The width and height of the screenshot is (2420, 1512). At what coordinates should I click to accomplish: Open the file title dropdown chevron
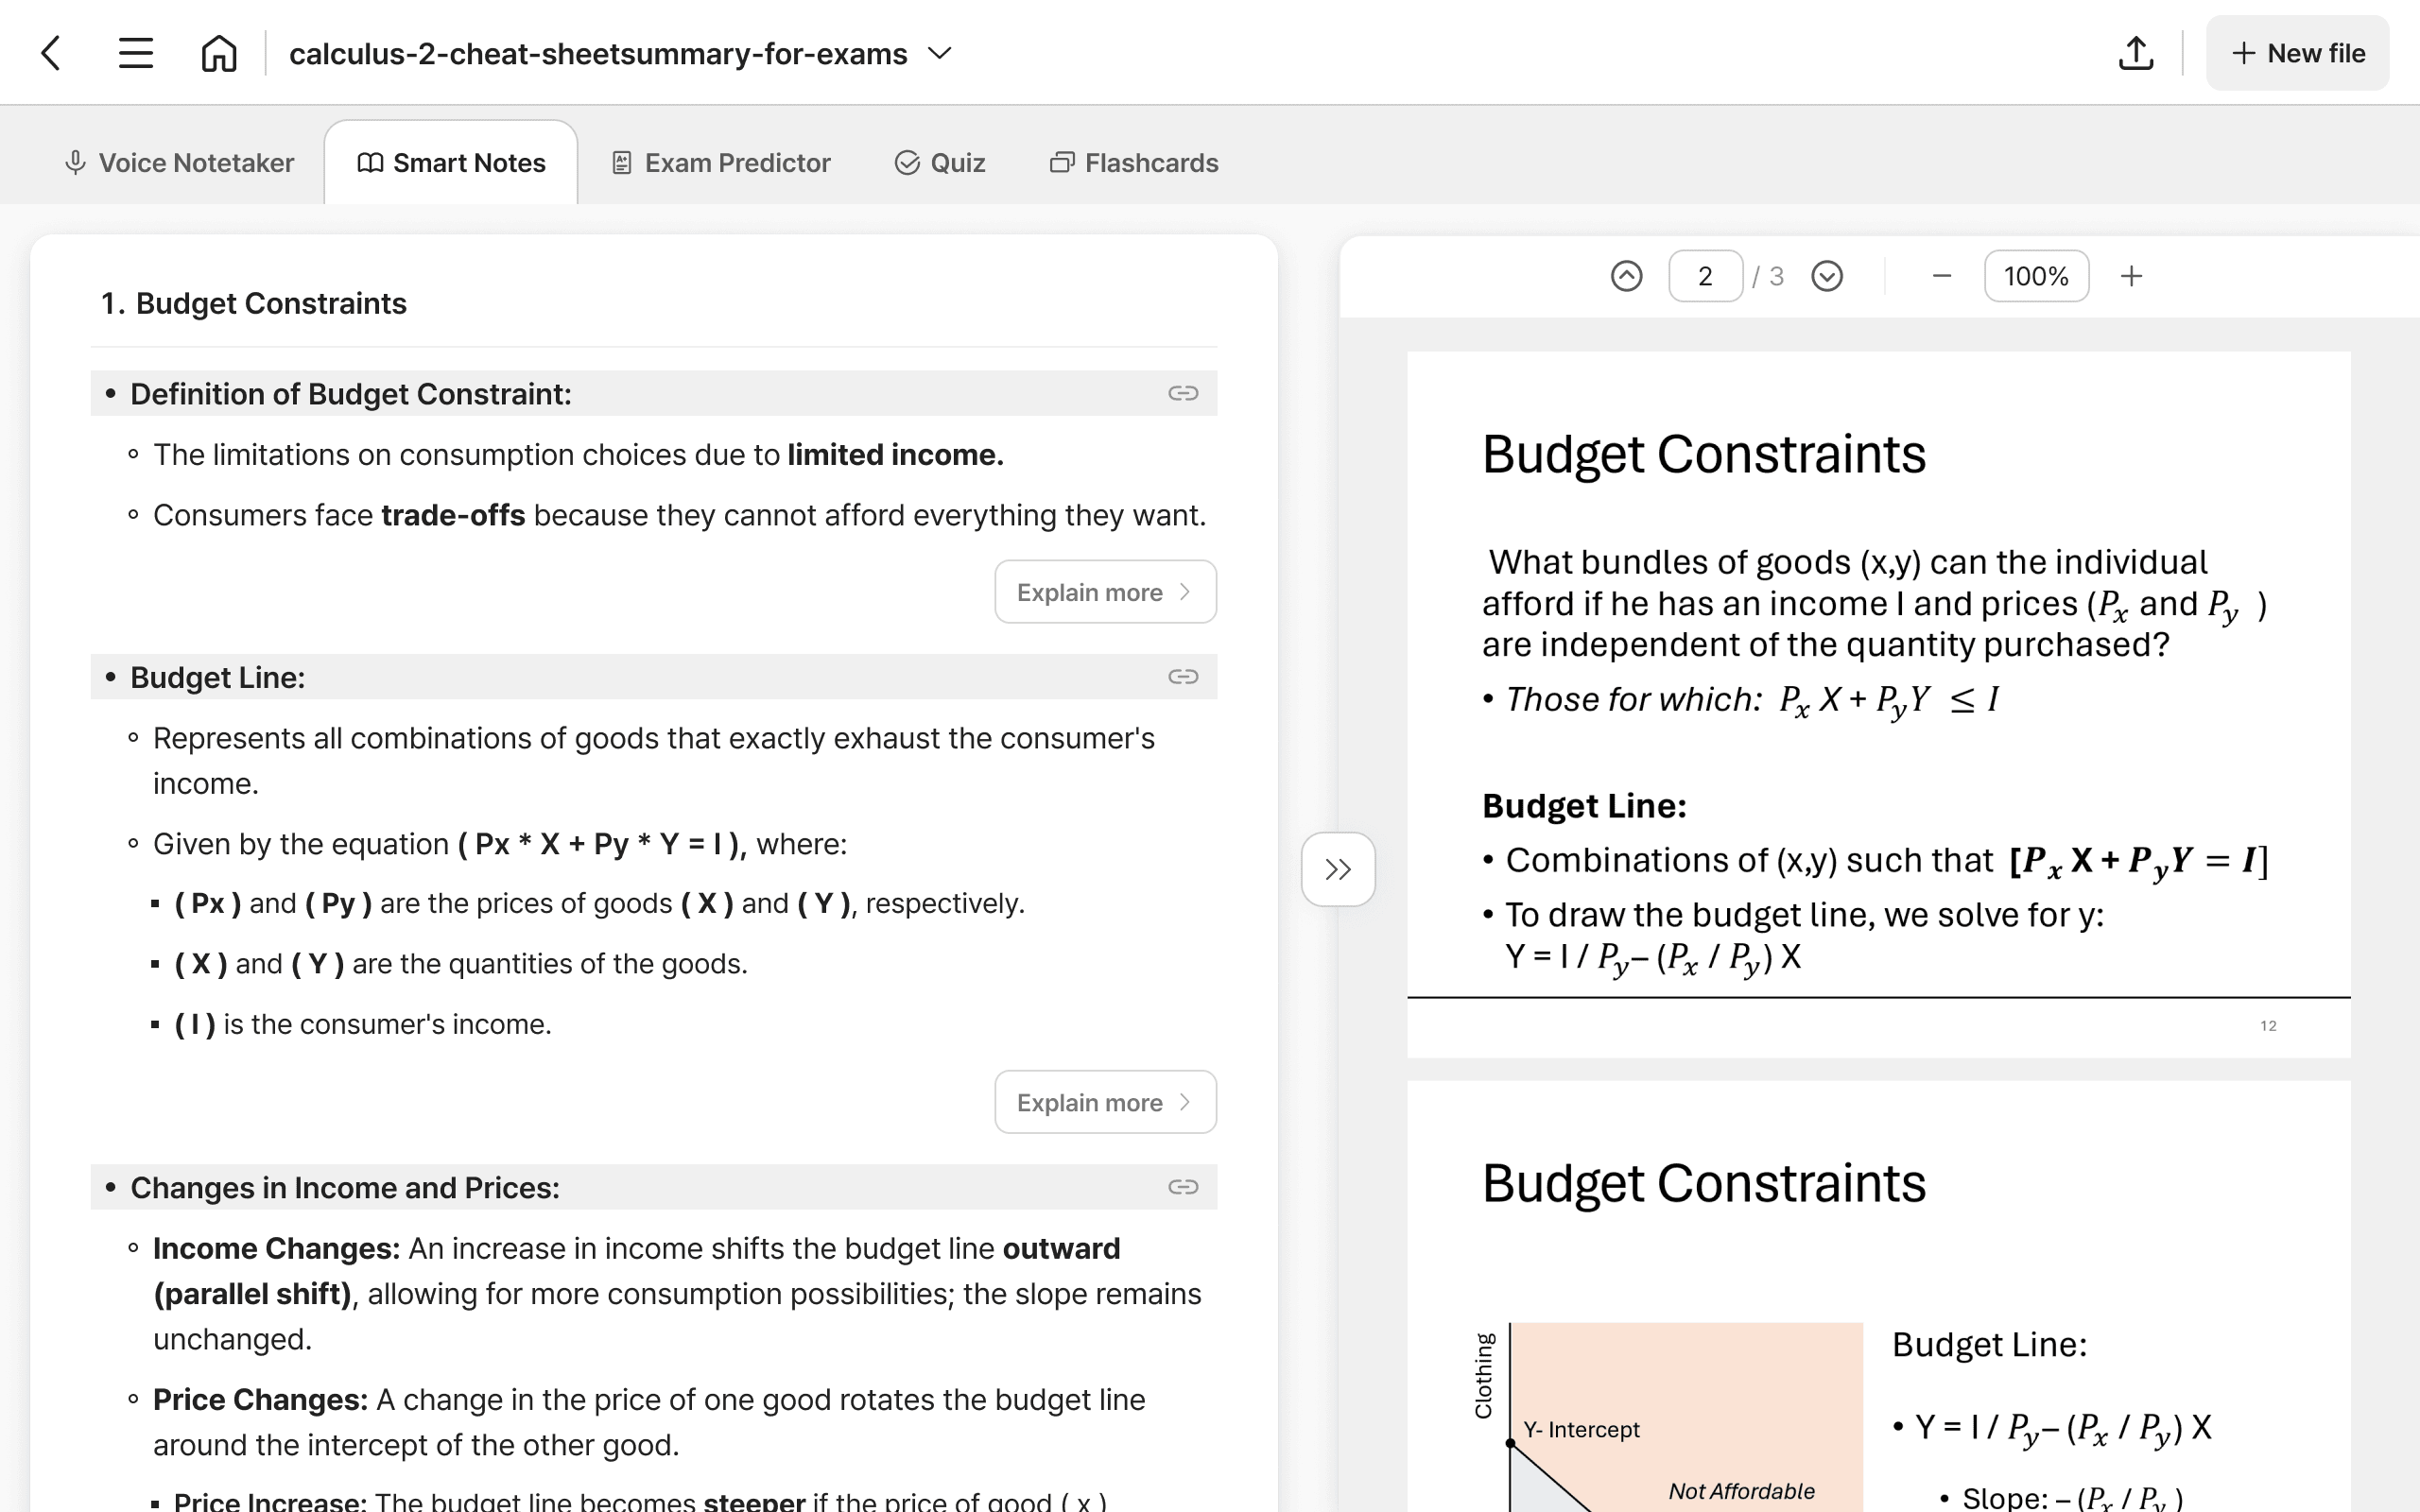tap(939, 52)
